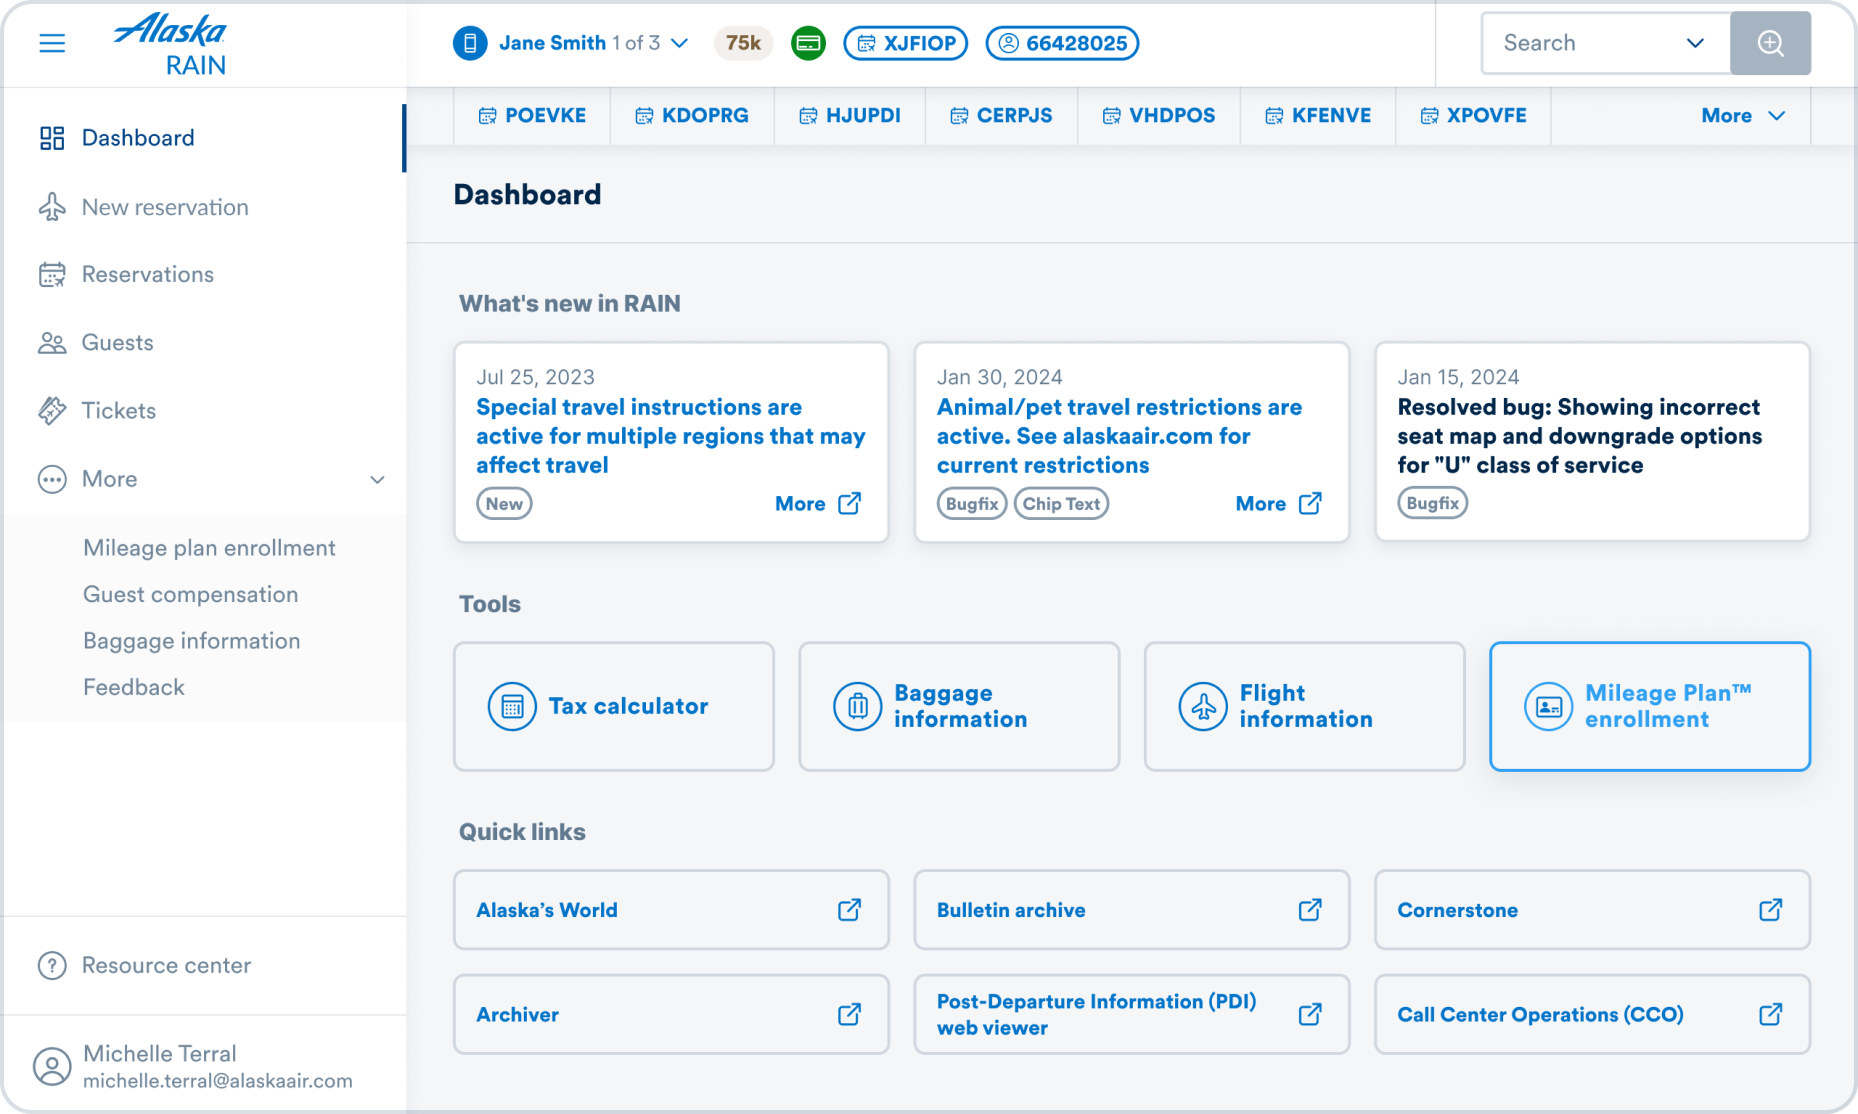Click the Bugfix tag on Jan 15 card
The image size is (1858, 1114).
[1433, 503]
